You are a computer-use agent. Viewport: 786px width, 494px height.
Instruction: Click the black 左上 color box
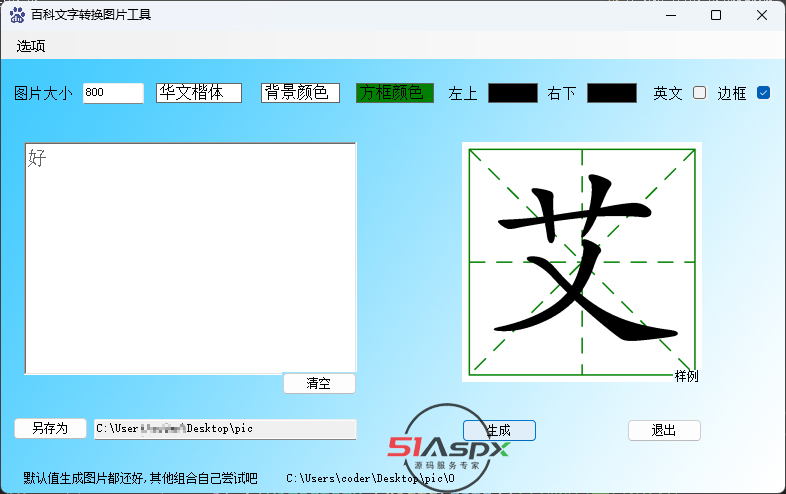pyautogui.click(x=513, y=93)
